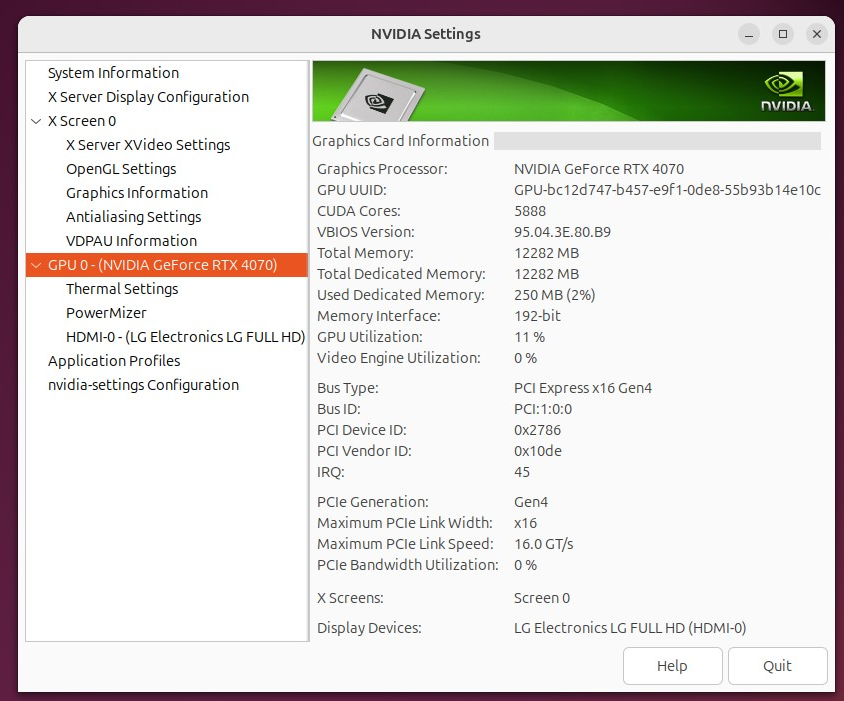Click the GPU UUID value text

667,190
